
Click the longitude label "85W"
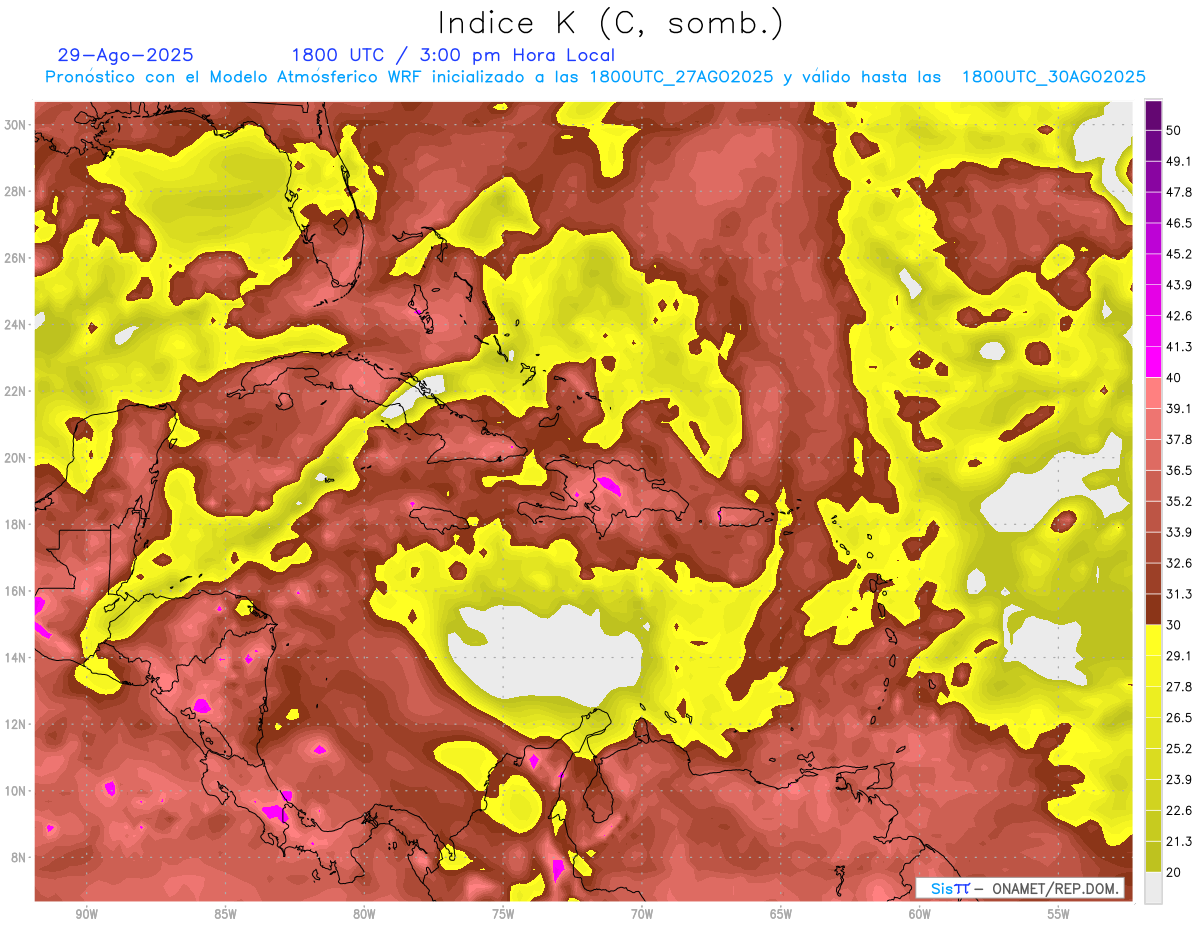pos(225,915)
